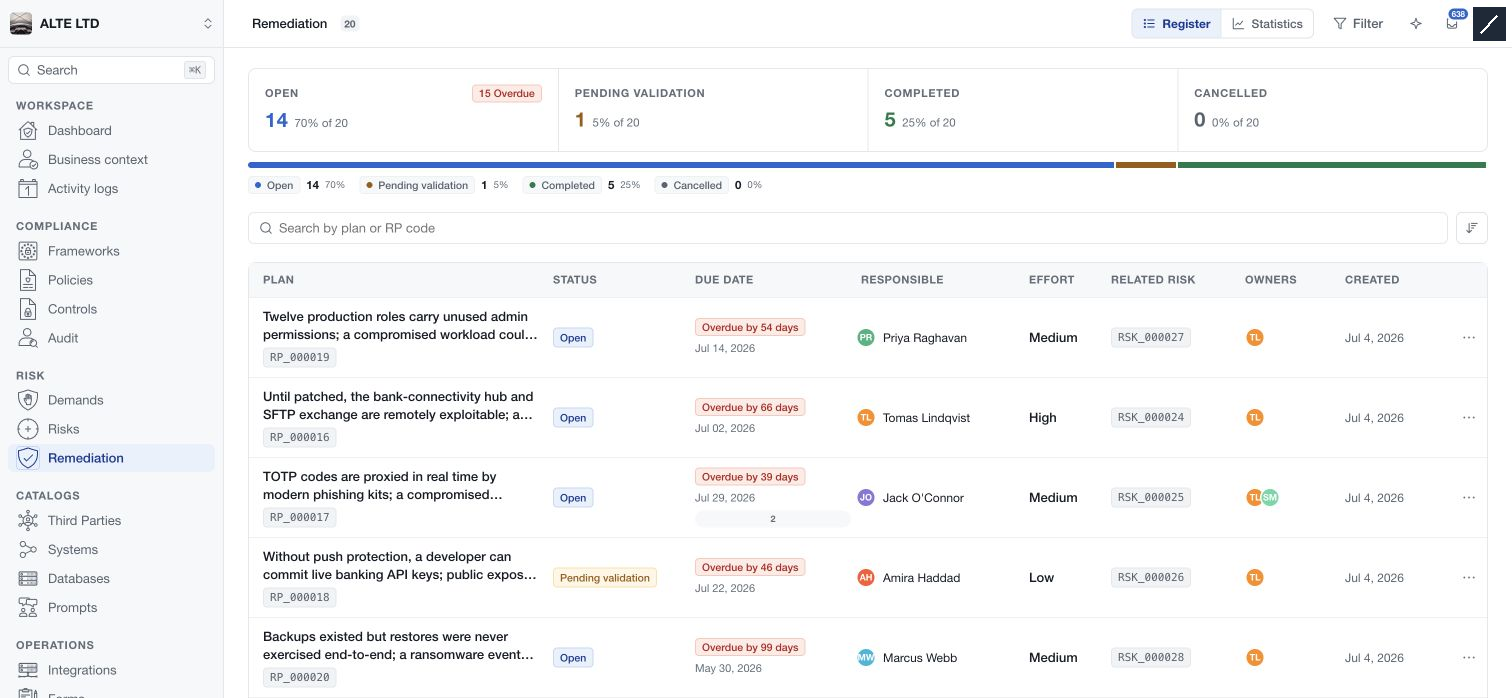The height and width of the screenshot is (698, 1512).
Task: Click the brown Pending validation bar segment
Action: [1146, 165]
